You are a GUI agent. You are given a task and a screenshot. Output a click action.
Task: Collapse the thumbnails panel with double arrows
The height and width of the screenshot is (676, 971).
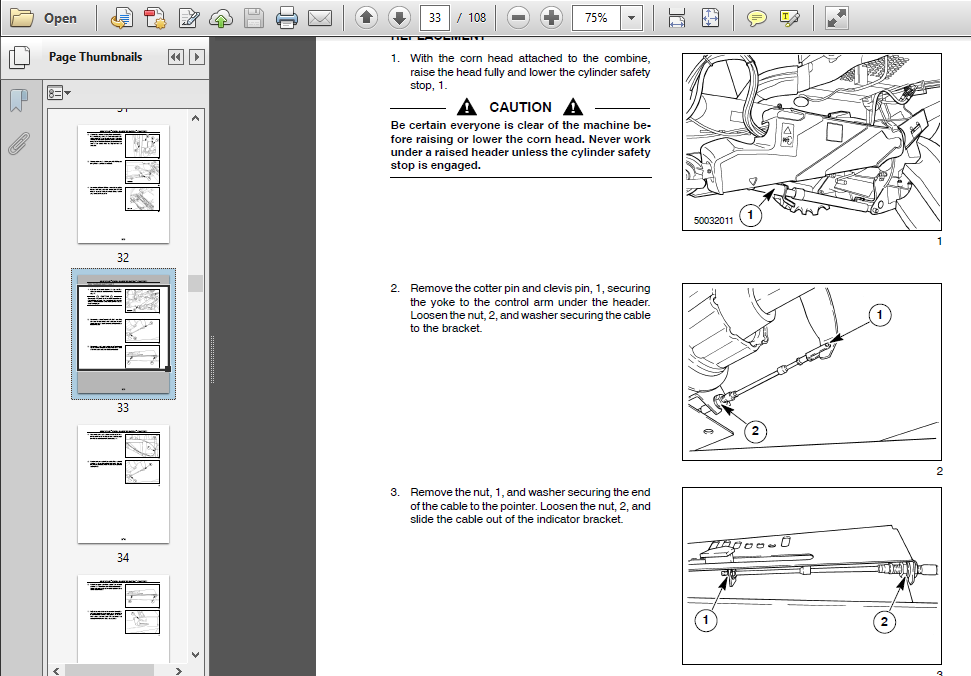[176, 57]
